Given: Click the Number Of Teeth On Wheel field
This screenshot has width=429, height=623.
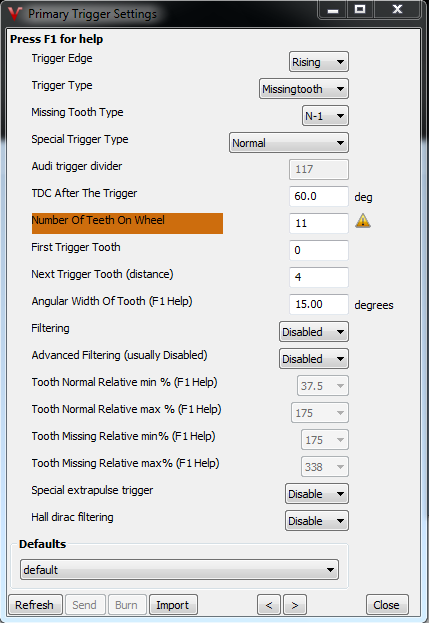Looking at the screenshot, I should (x=319, y=223).
